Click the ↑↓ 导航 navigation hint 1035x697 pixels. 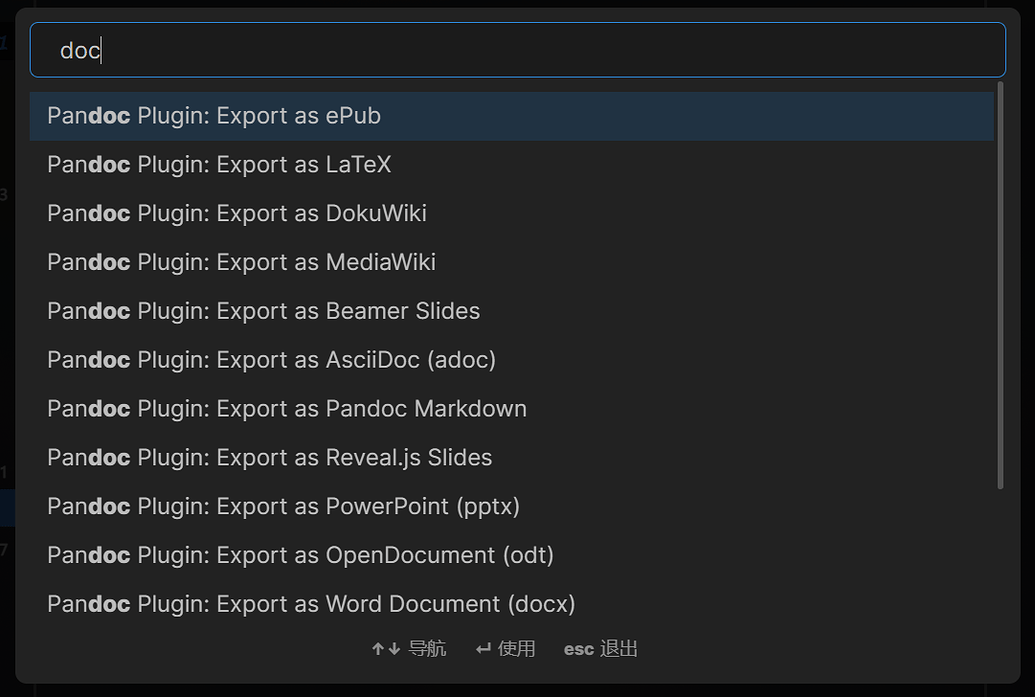(x=408, y=648)
